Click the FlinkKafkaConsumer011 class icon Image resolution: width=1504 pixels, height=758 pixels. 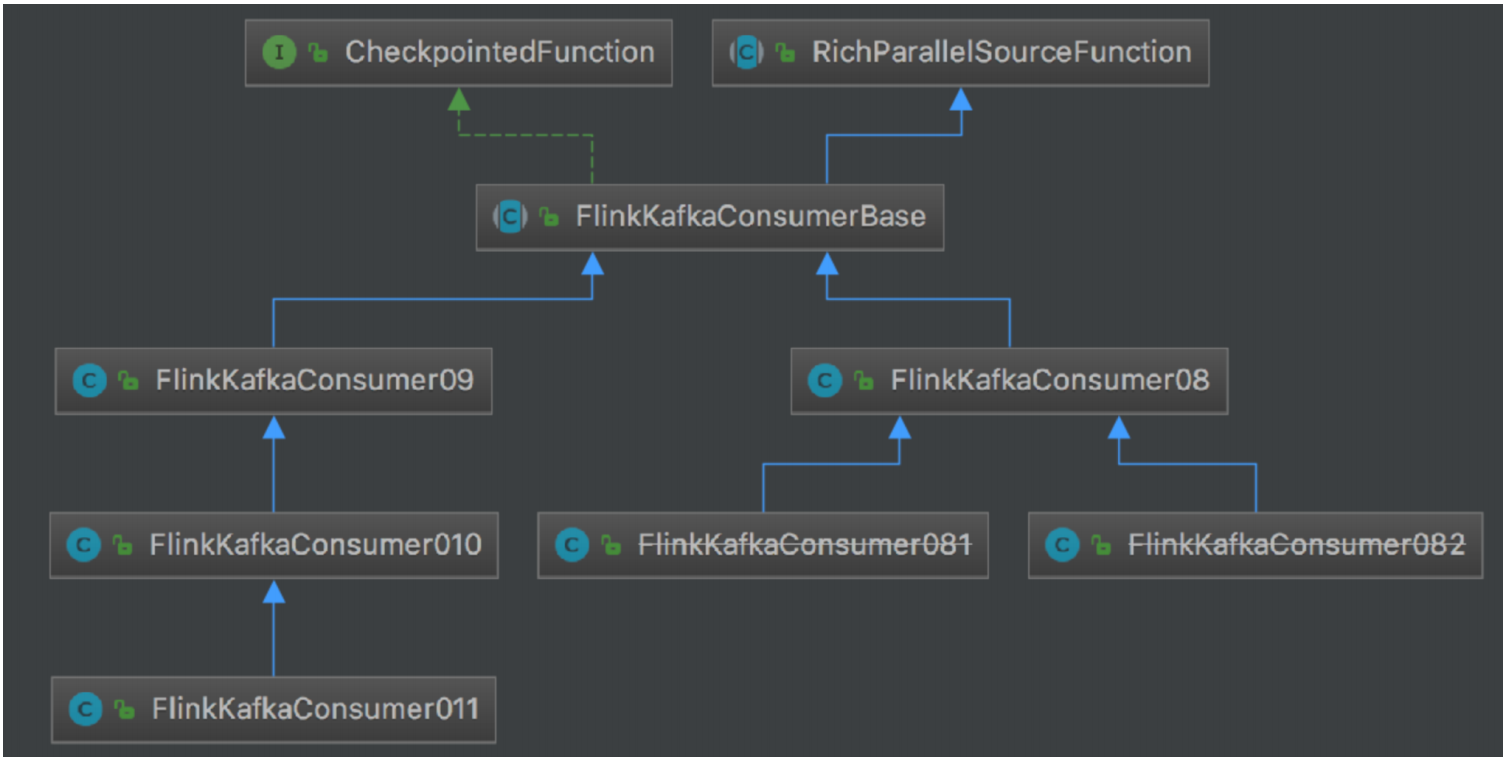click(86, 709)
